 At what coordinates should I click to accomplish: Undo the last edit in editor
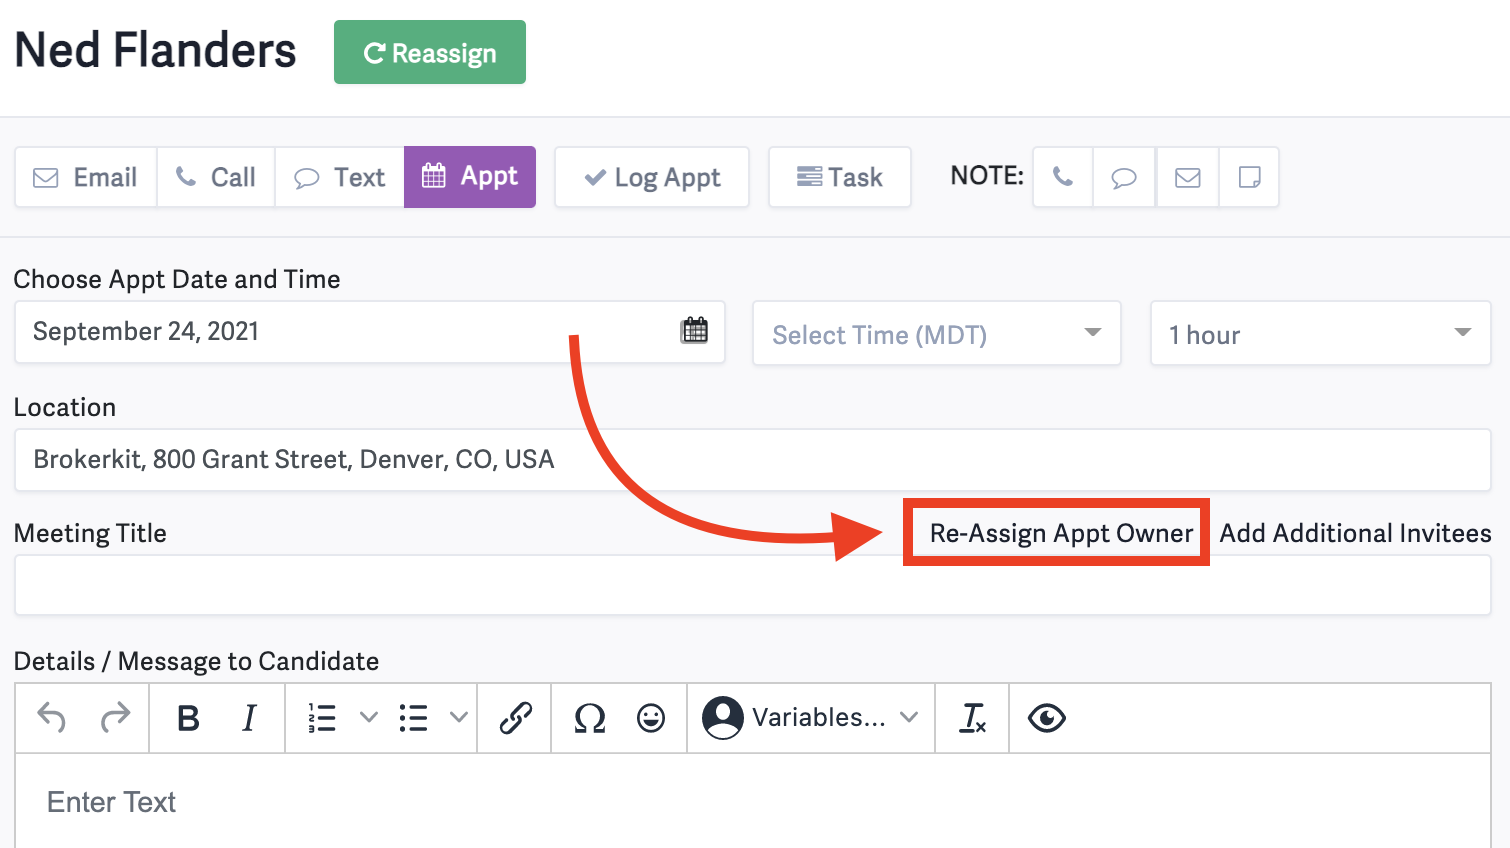click(x=52, y=717)
